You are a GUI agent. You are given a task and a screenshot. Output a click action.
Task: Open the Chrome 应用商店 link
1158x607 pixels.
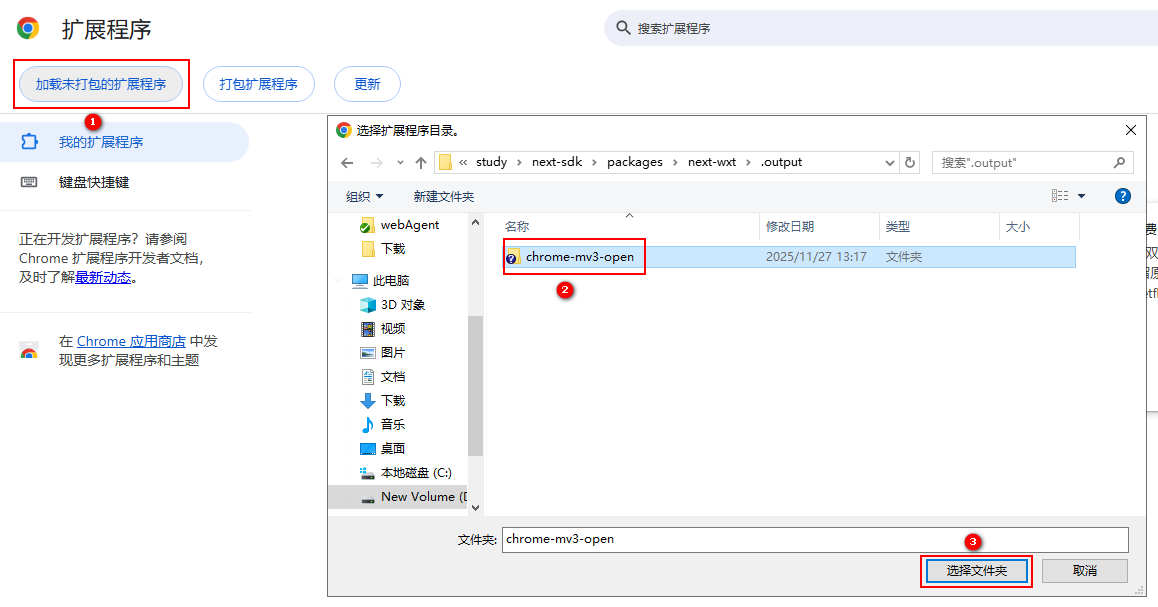coord(131,341)
